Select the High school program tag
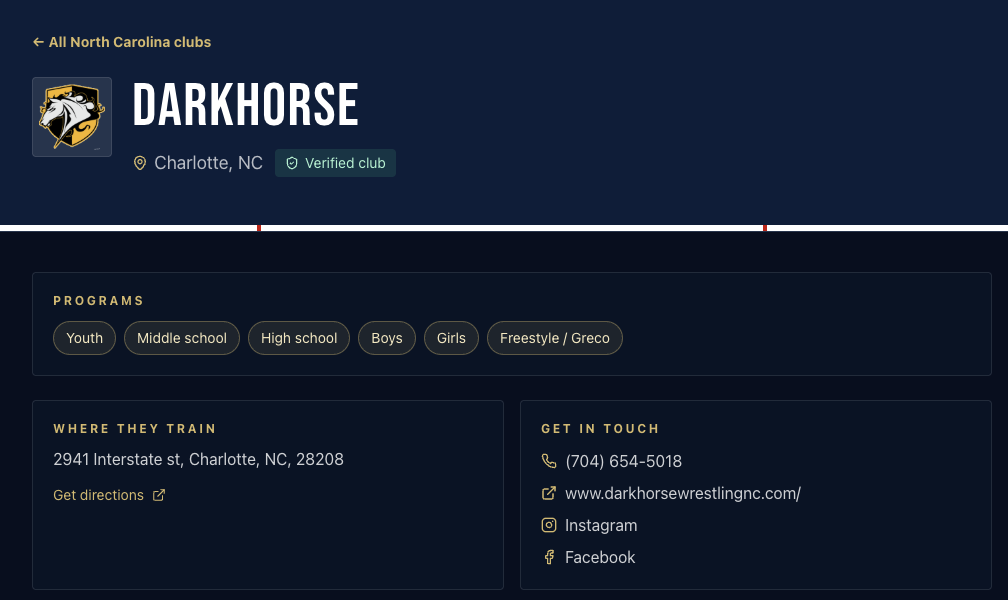The image size is (1008, 600). [299, 338]
